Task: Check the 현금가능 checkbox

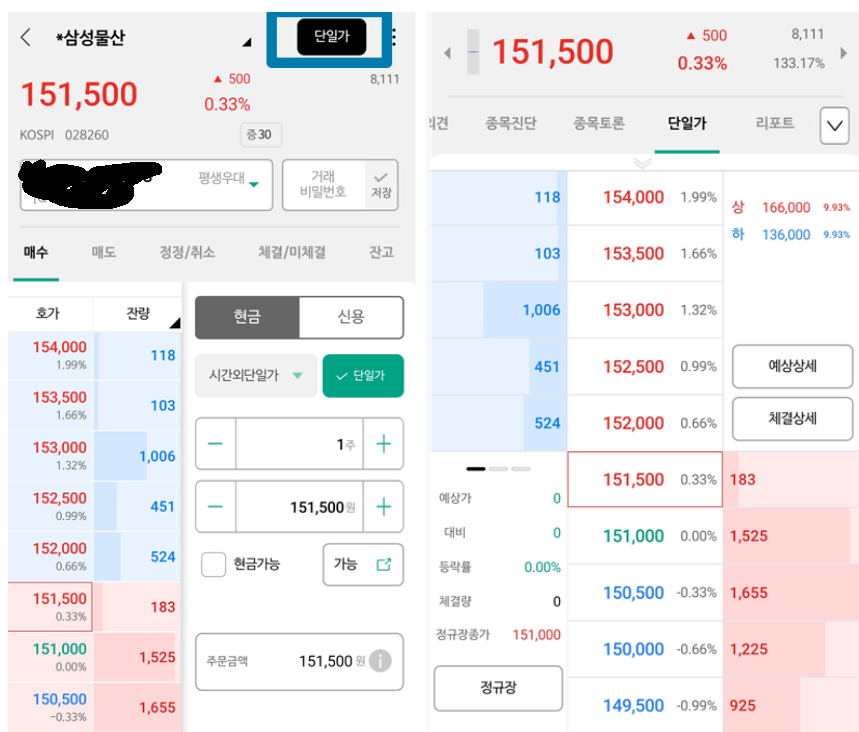Action: (214, 564)
